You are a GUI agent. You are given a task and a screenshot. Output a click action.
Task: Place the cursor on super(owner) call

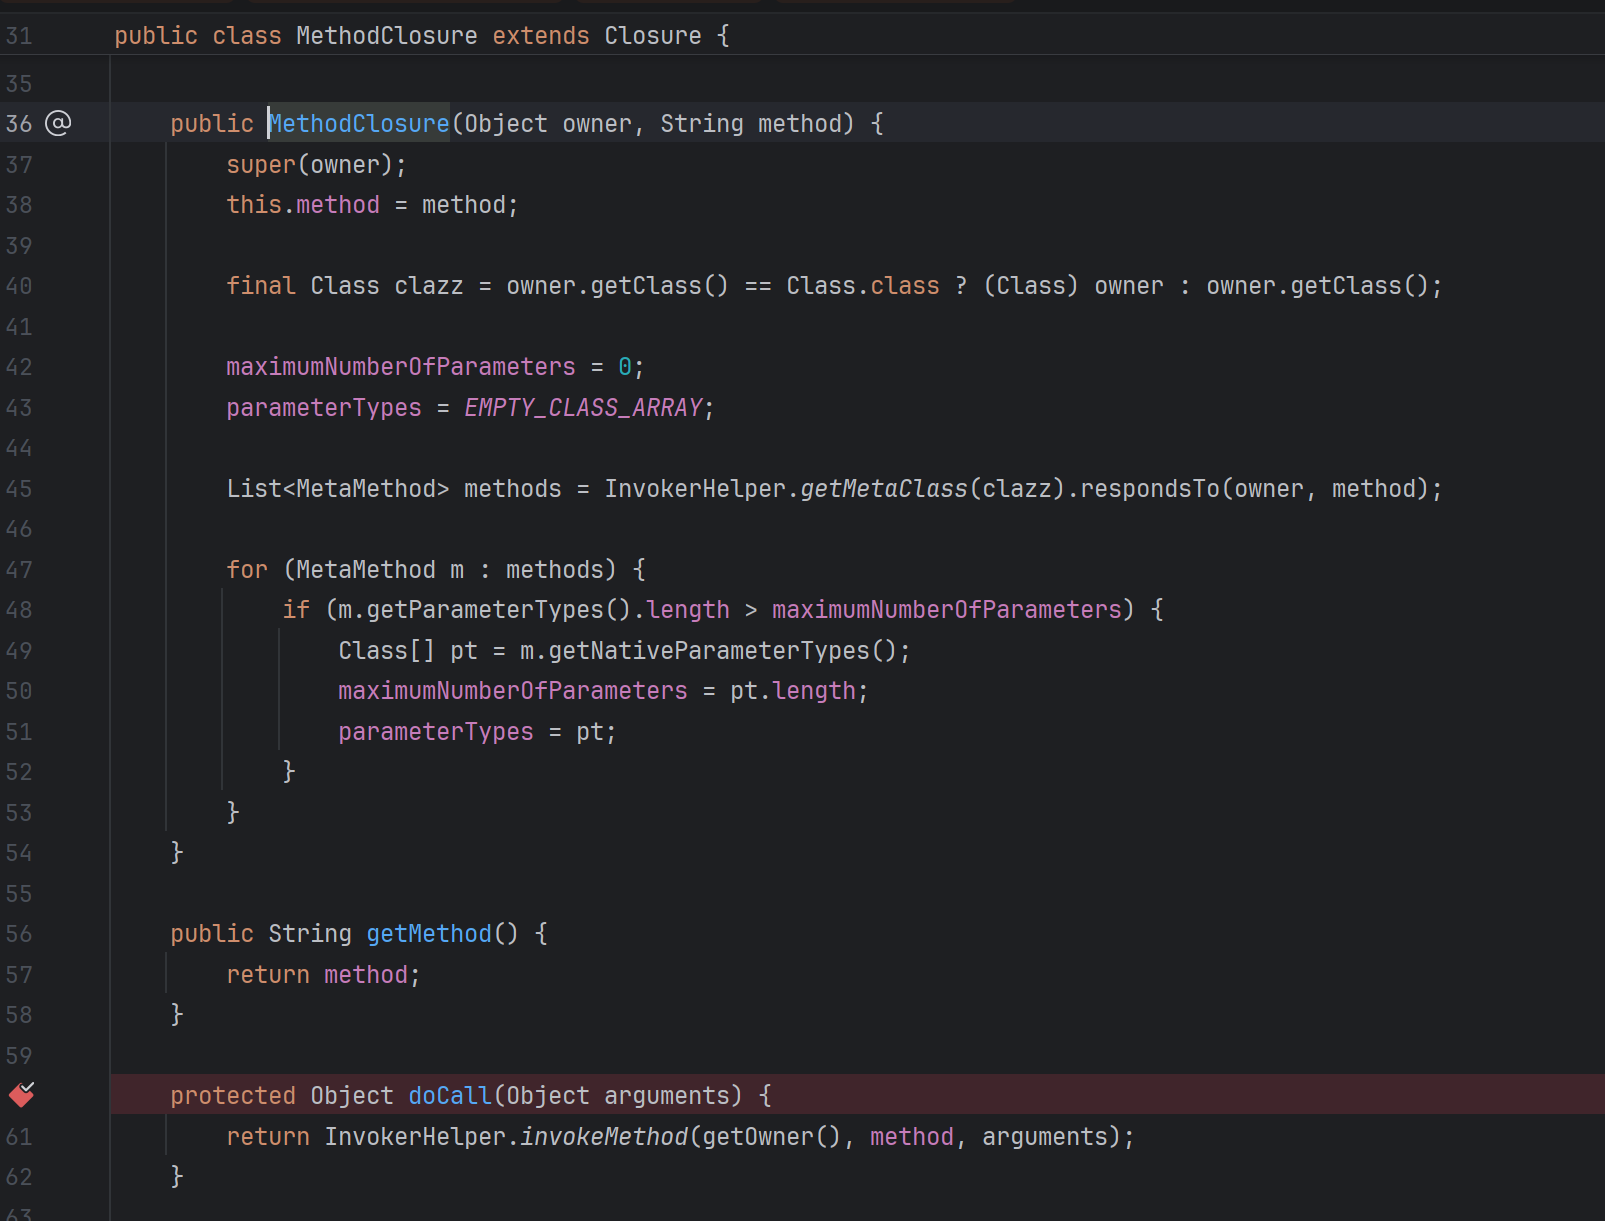261,165
